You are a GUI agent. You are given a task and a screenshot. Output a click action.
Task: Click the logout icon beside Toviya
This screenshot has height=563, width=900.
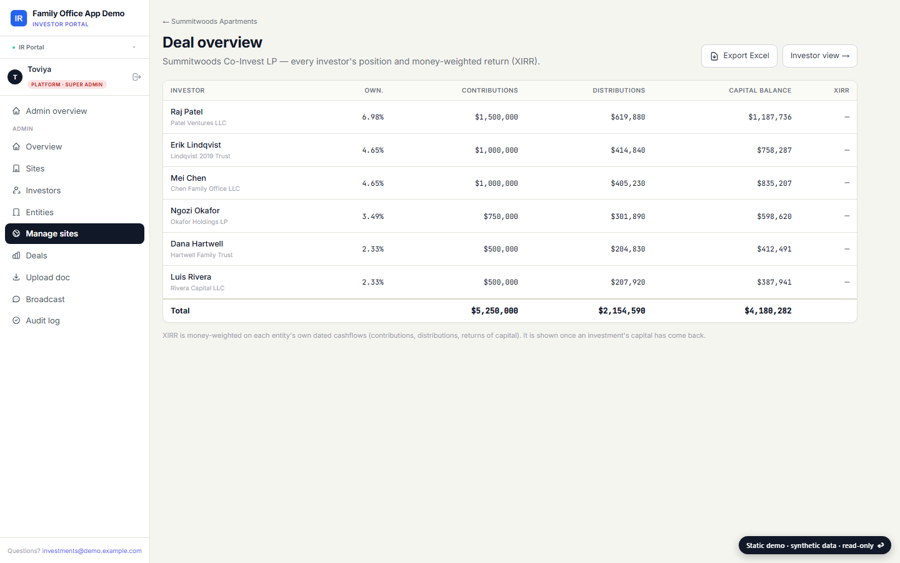(x=137, y=77)
